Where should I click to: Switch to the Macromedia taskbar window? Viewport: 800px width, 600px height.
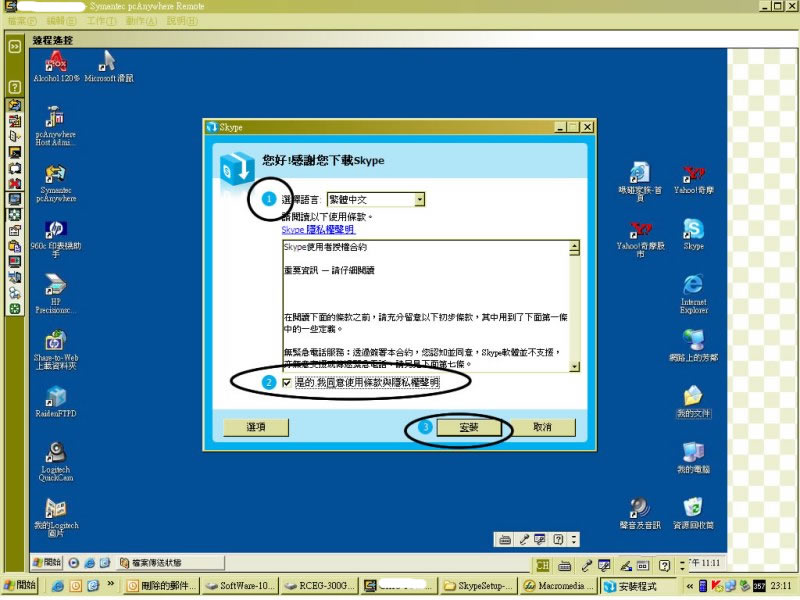pyautogui.click(x=558, y=586)
